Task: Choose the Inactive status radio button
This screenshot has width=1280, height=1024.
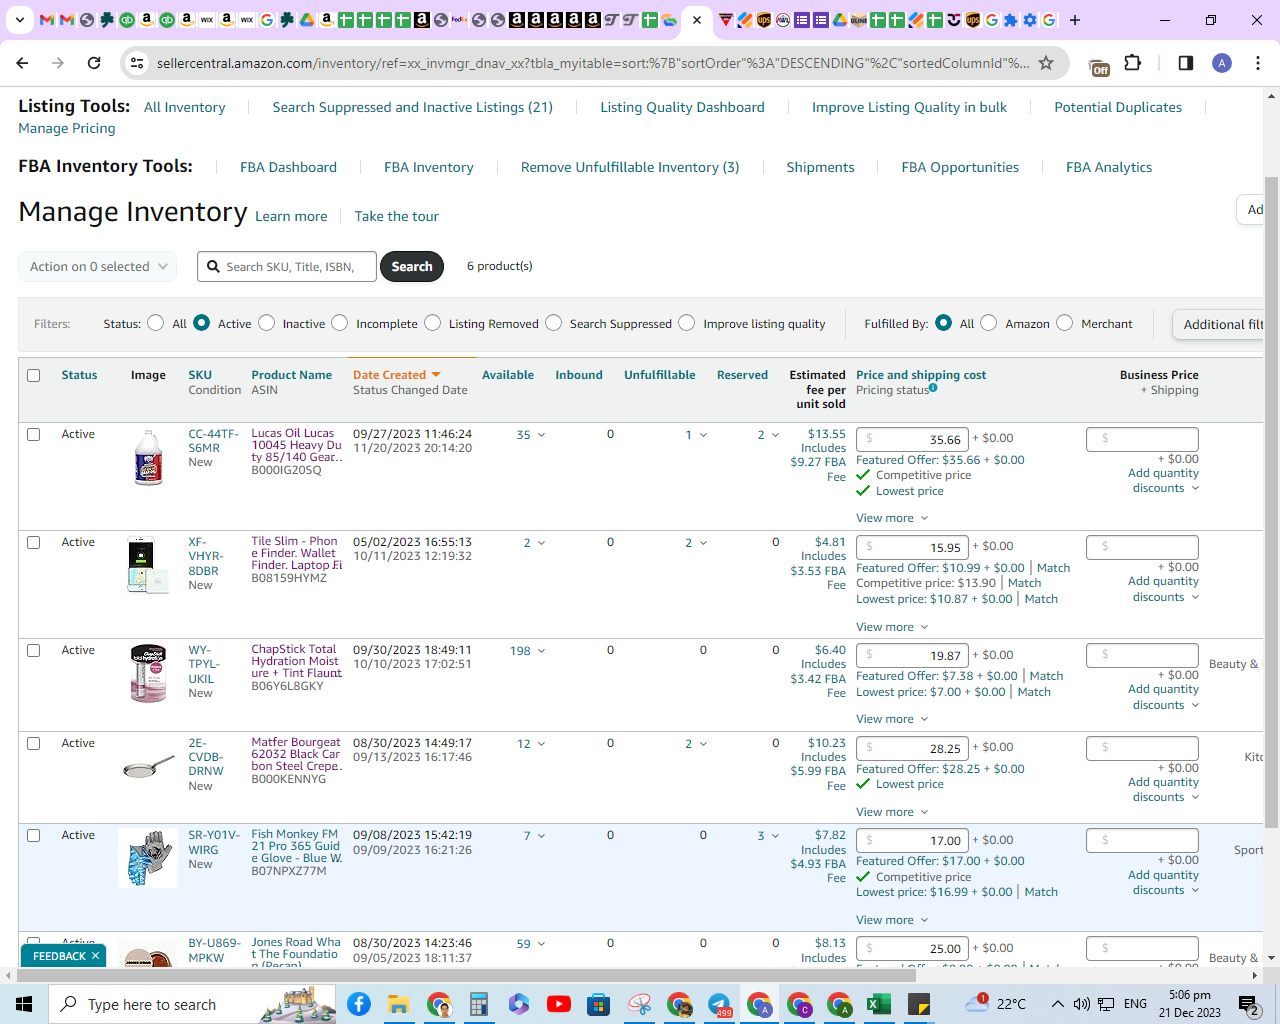Action: pyautogui.click(x=266, y=323)
